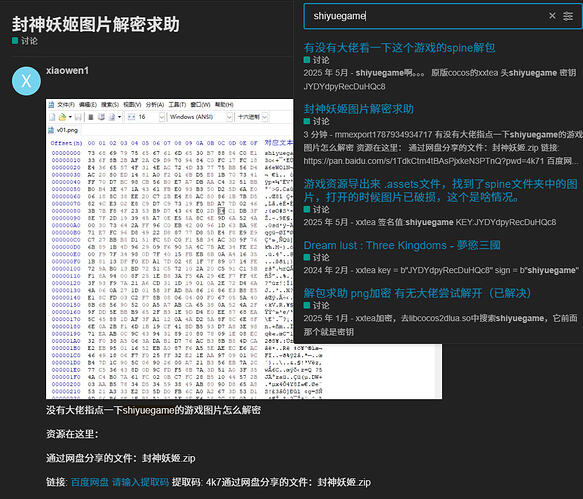
Task: Click xiaowen1's round avatar icon
Action: click(26, 81)
